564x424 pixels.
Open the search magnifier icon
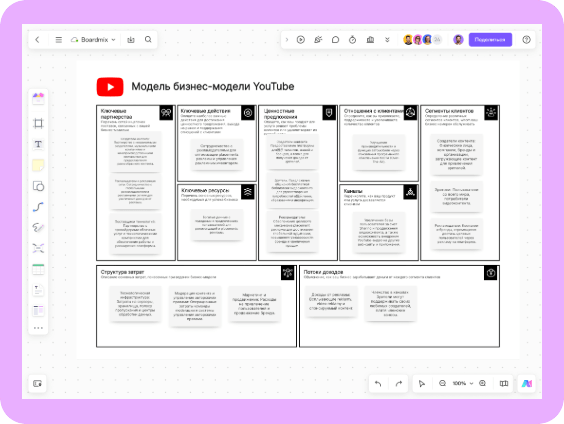pos(148,40)
